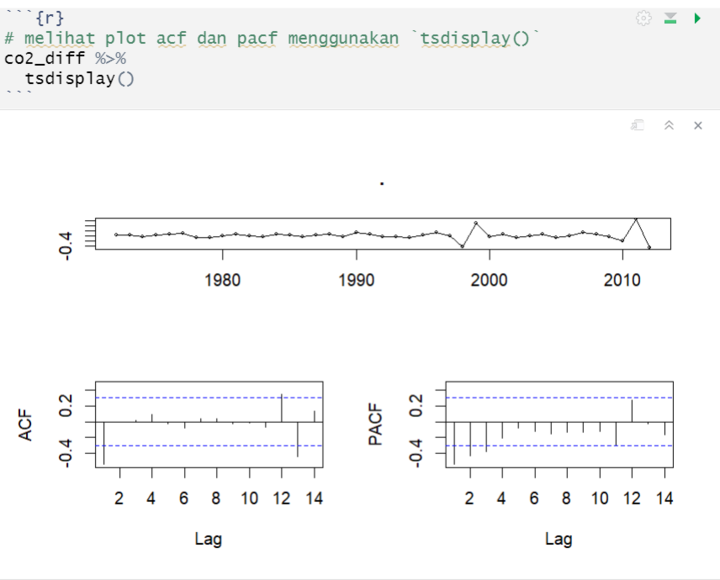
Task: Click the Lag label below ACF plot
Action: pos(208,539)
